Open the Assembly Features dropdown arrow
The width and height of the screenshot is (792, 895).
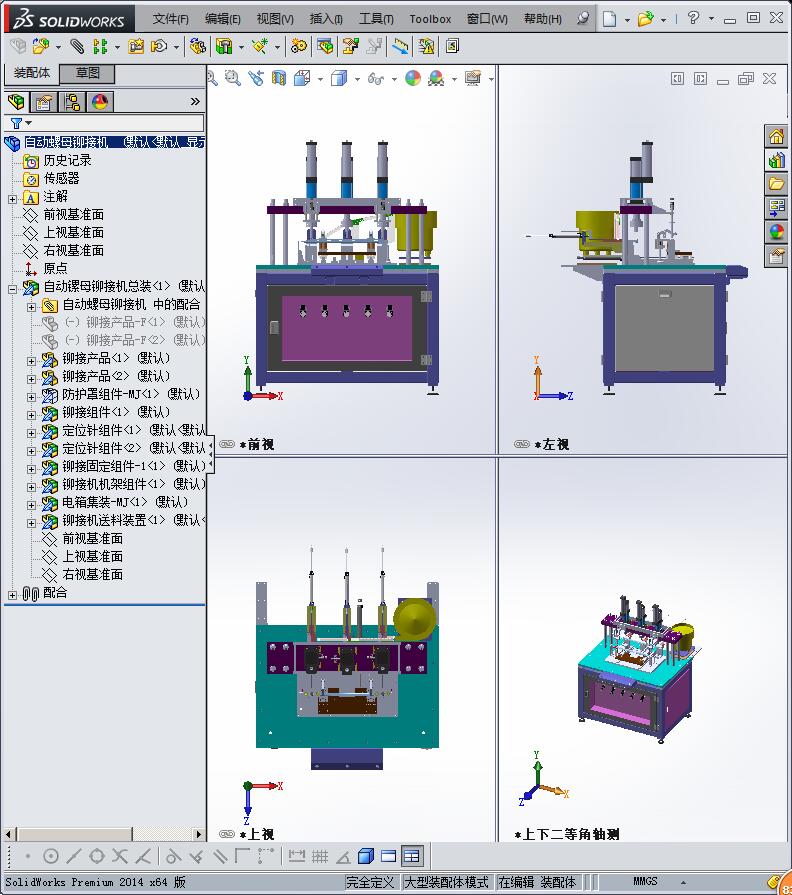tap(241, 47)
